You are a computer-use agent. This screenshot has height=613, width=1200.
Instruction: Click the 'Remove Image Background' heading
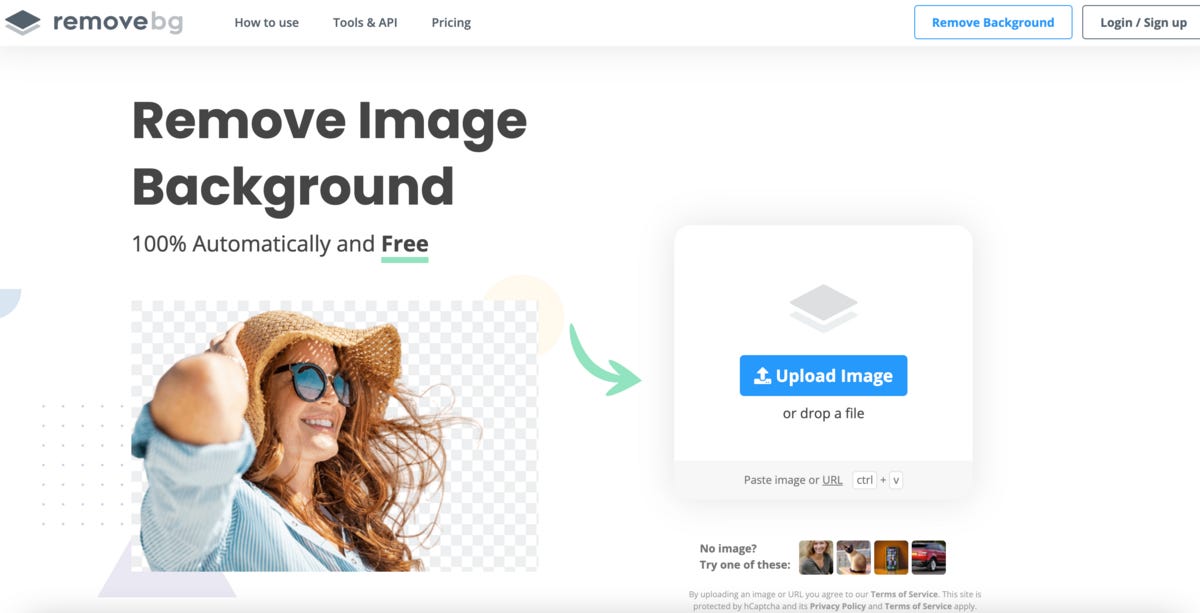[329, 153]
